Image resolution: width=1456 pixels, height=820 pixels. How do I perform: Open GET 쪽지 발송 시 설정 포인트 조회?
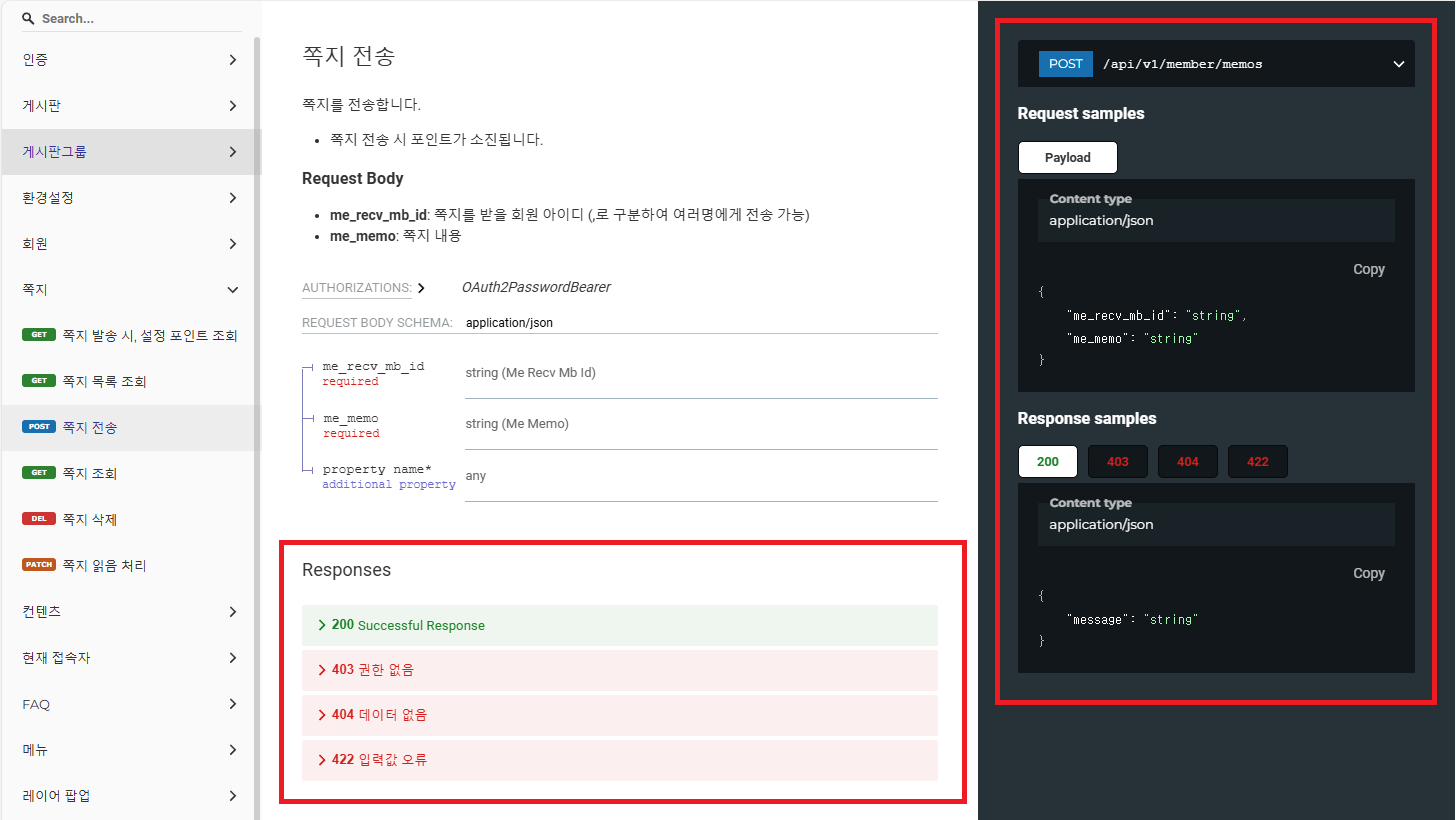click(149, 335)
